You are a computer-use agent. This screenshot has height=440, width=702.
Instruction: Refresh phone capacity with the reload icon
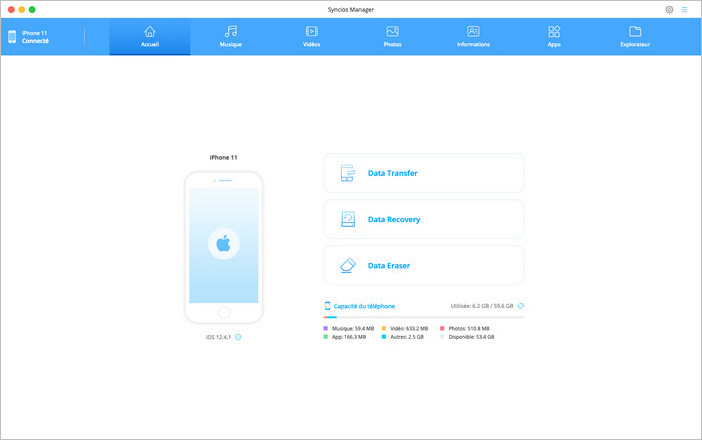click(x=521, y=306)
